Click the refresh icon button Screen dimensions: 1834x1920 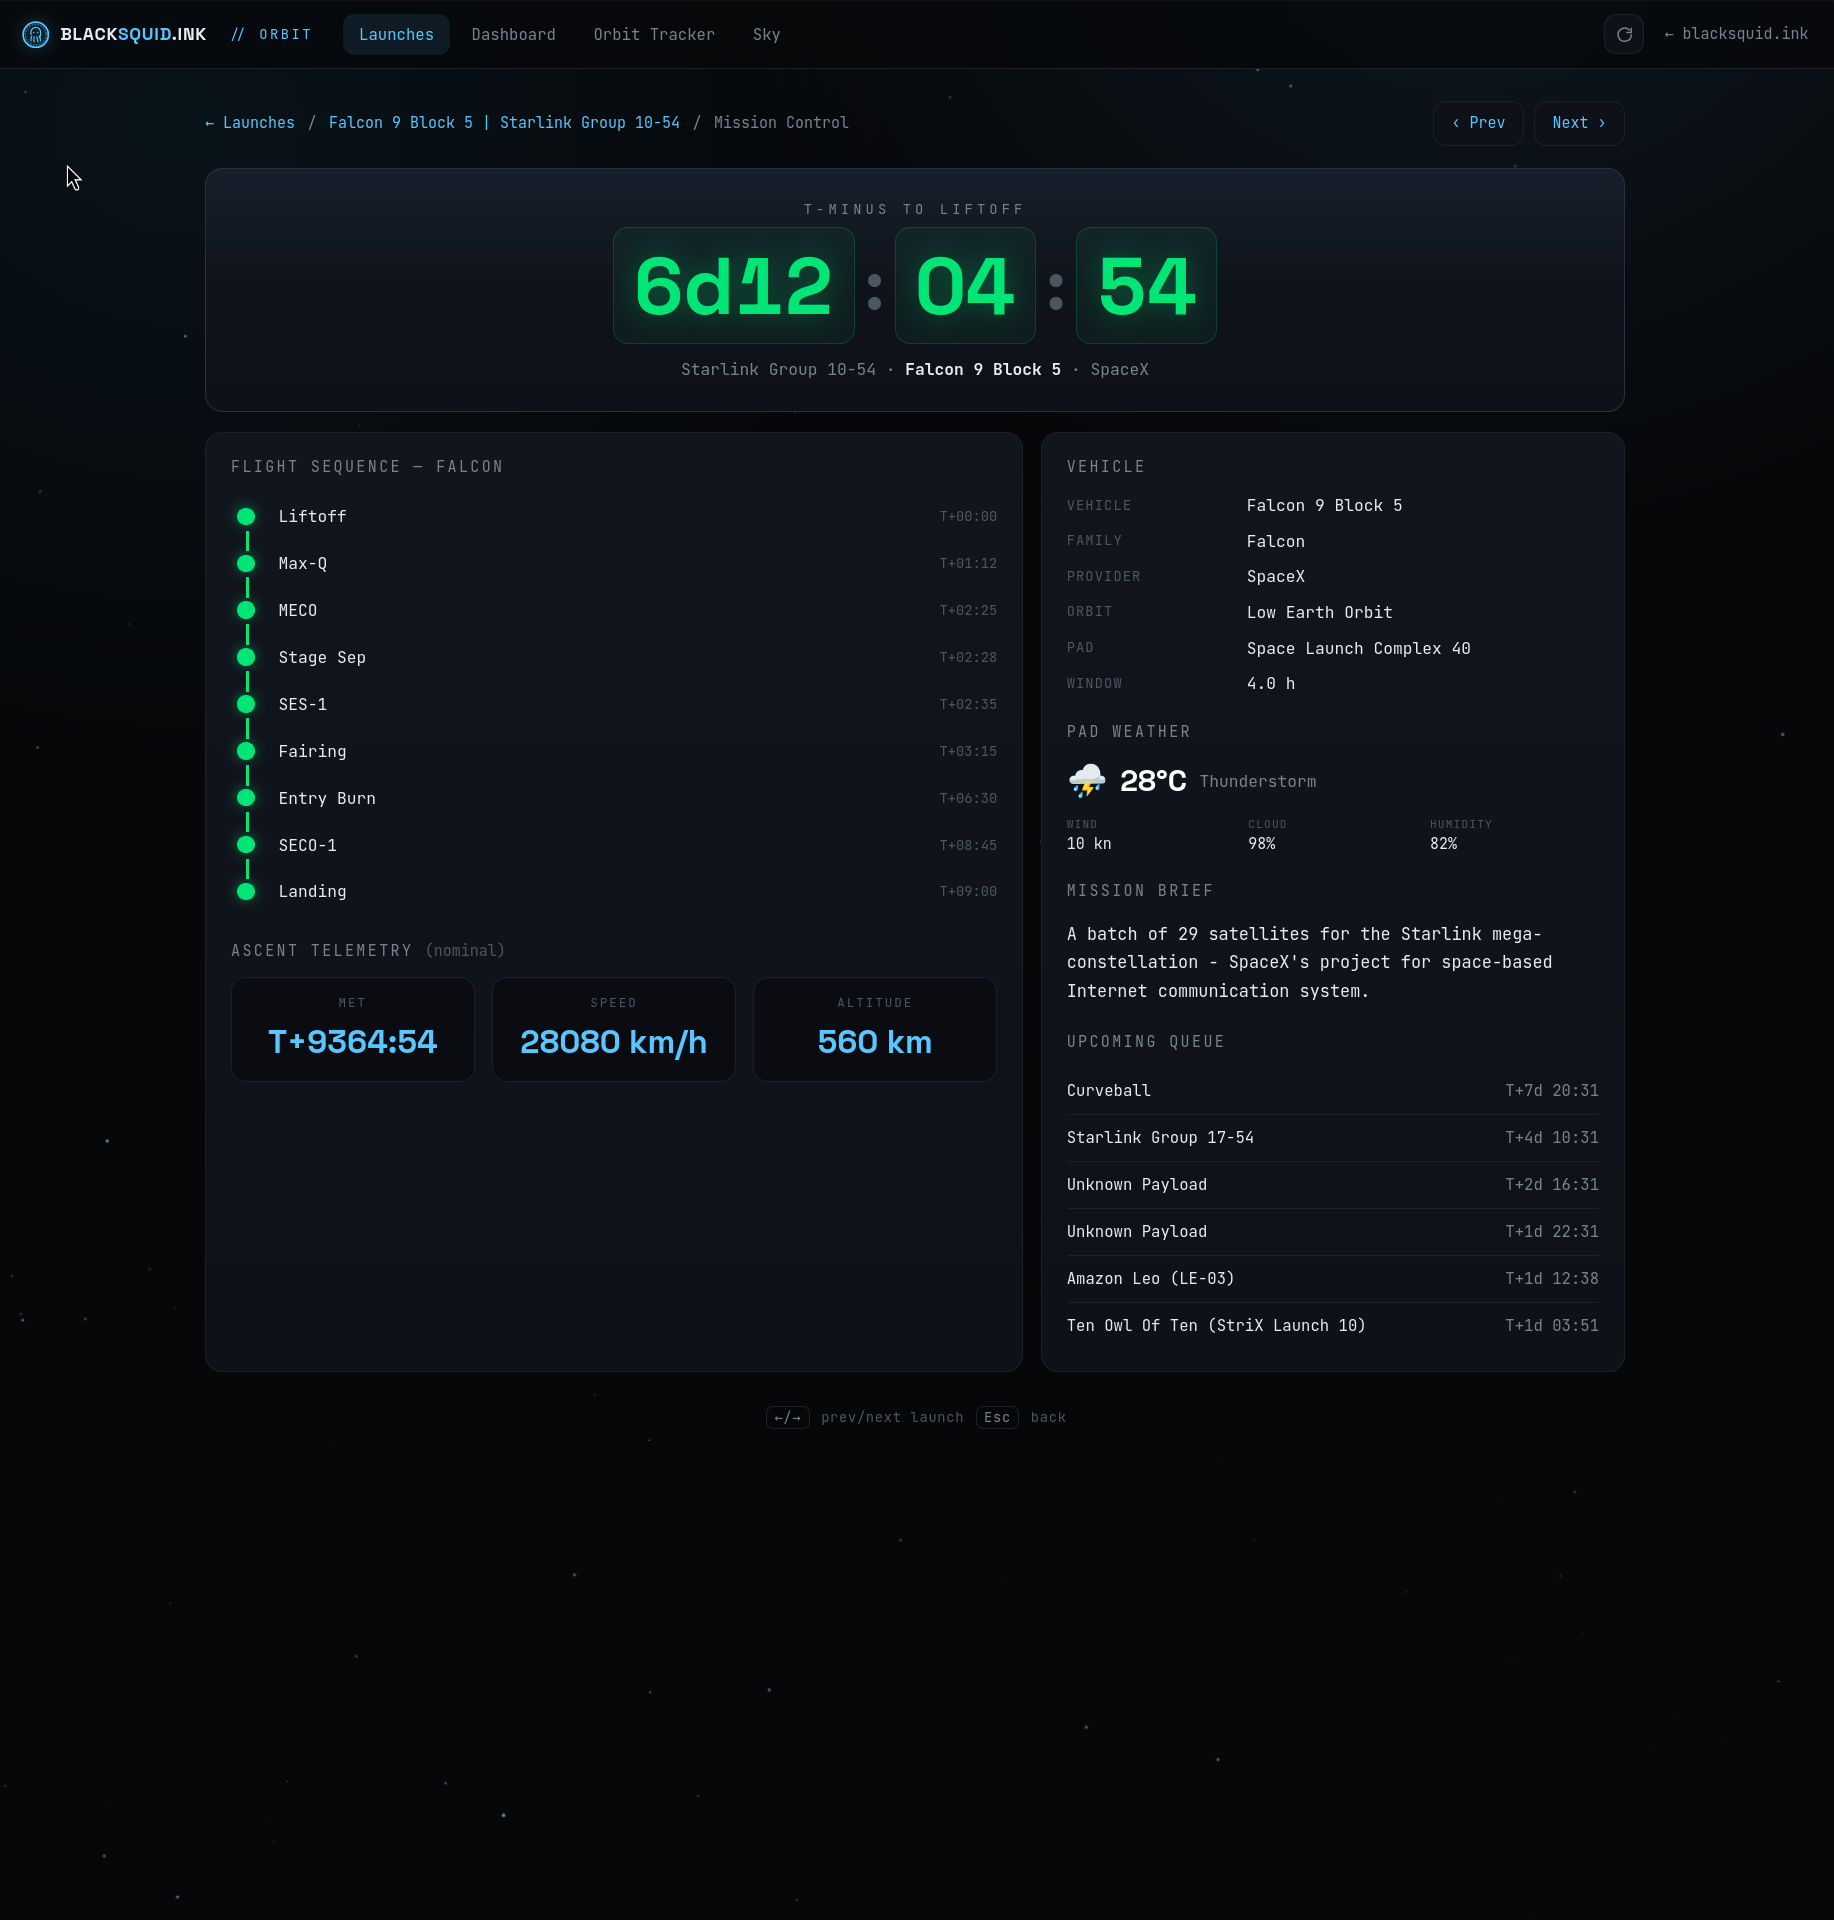click(x=1624, y=35)
